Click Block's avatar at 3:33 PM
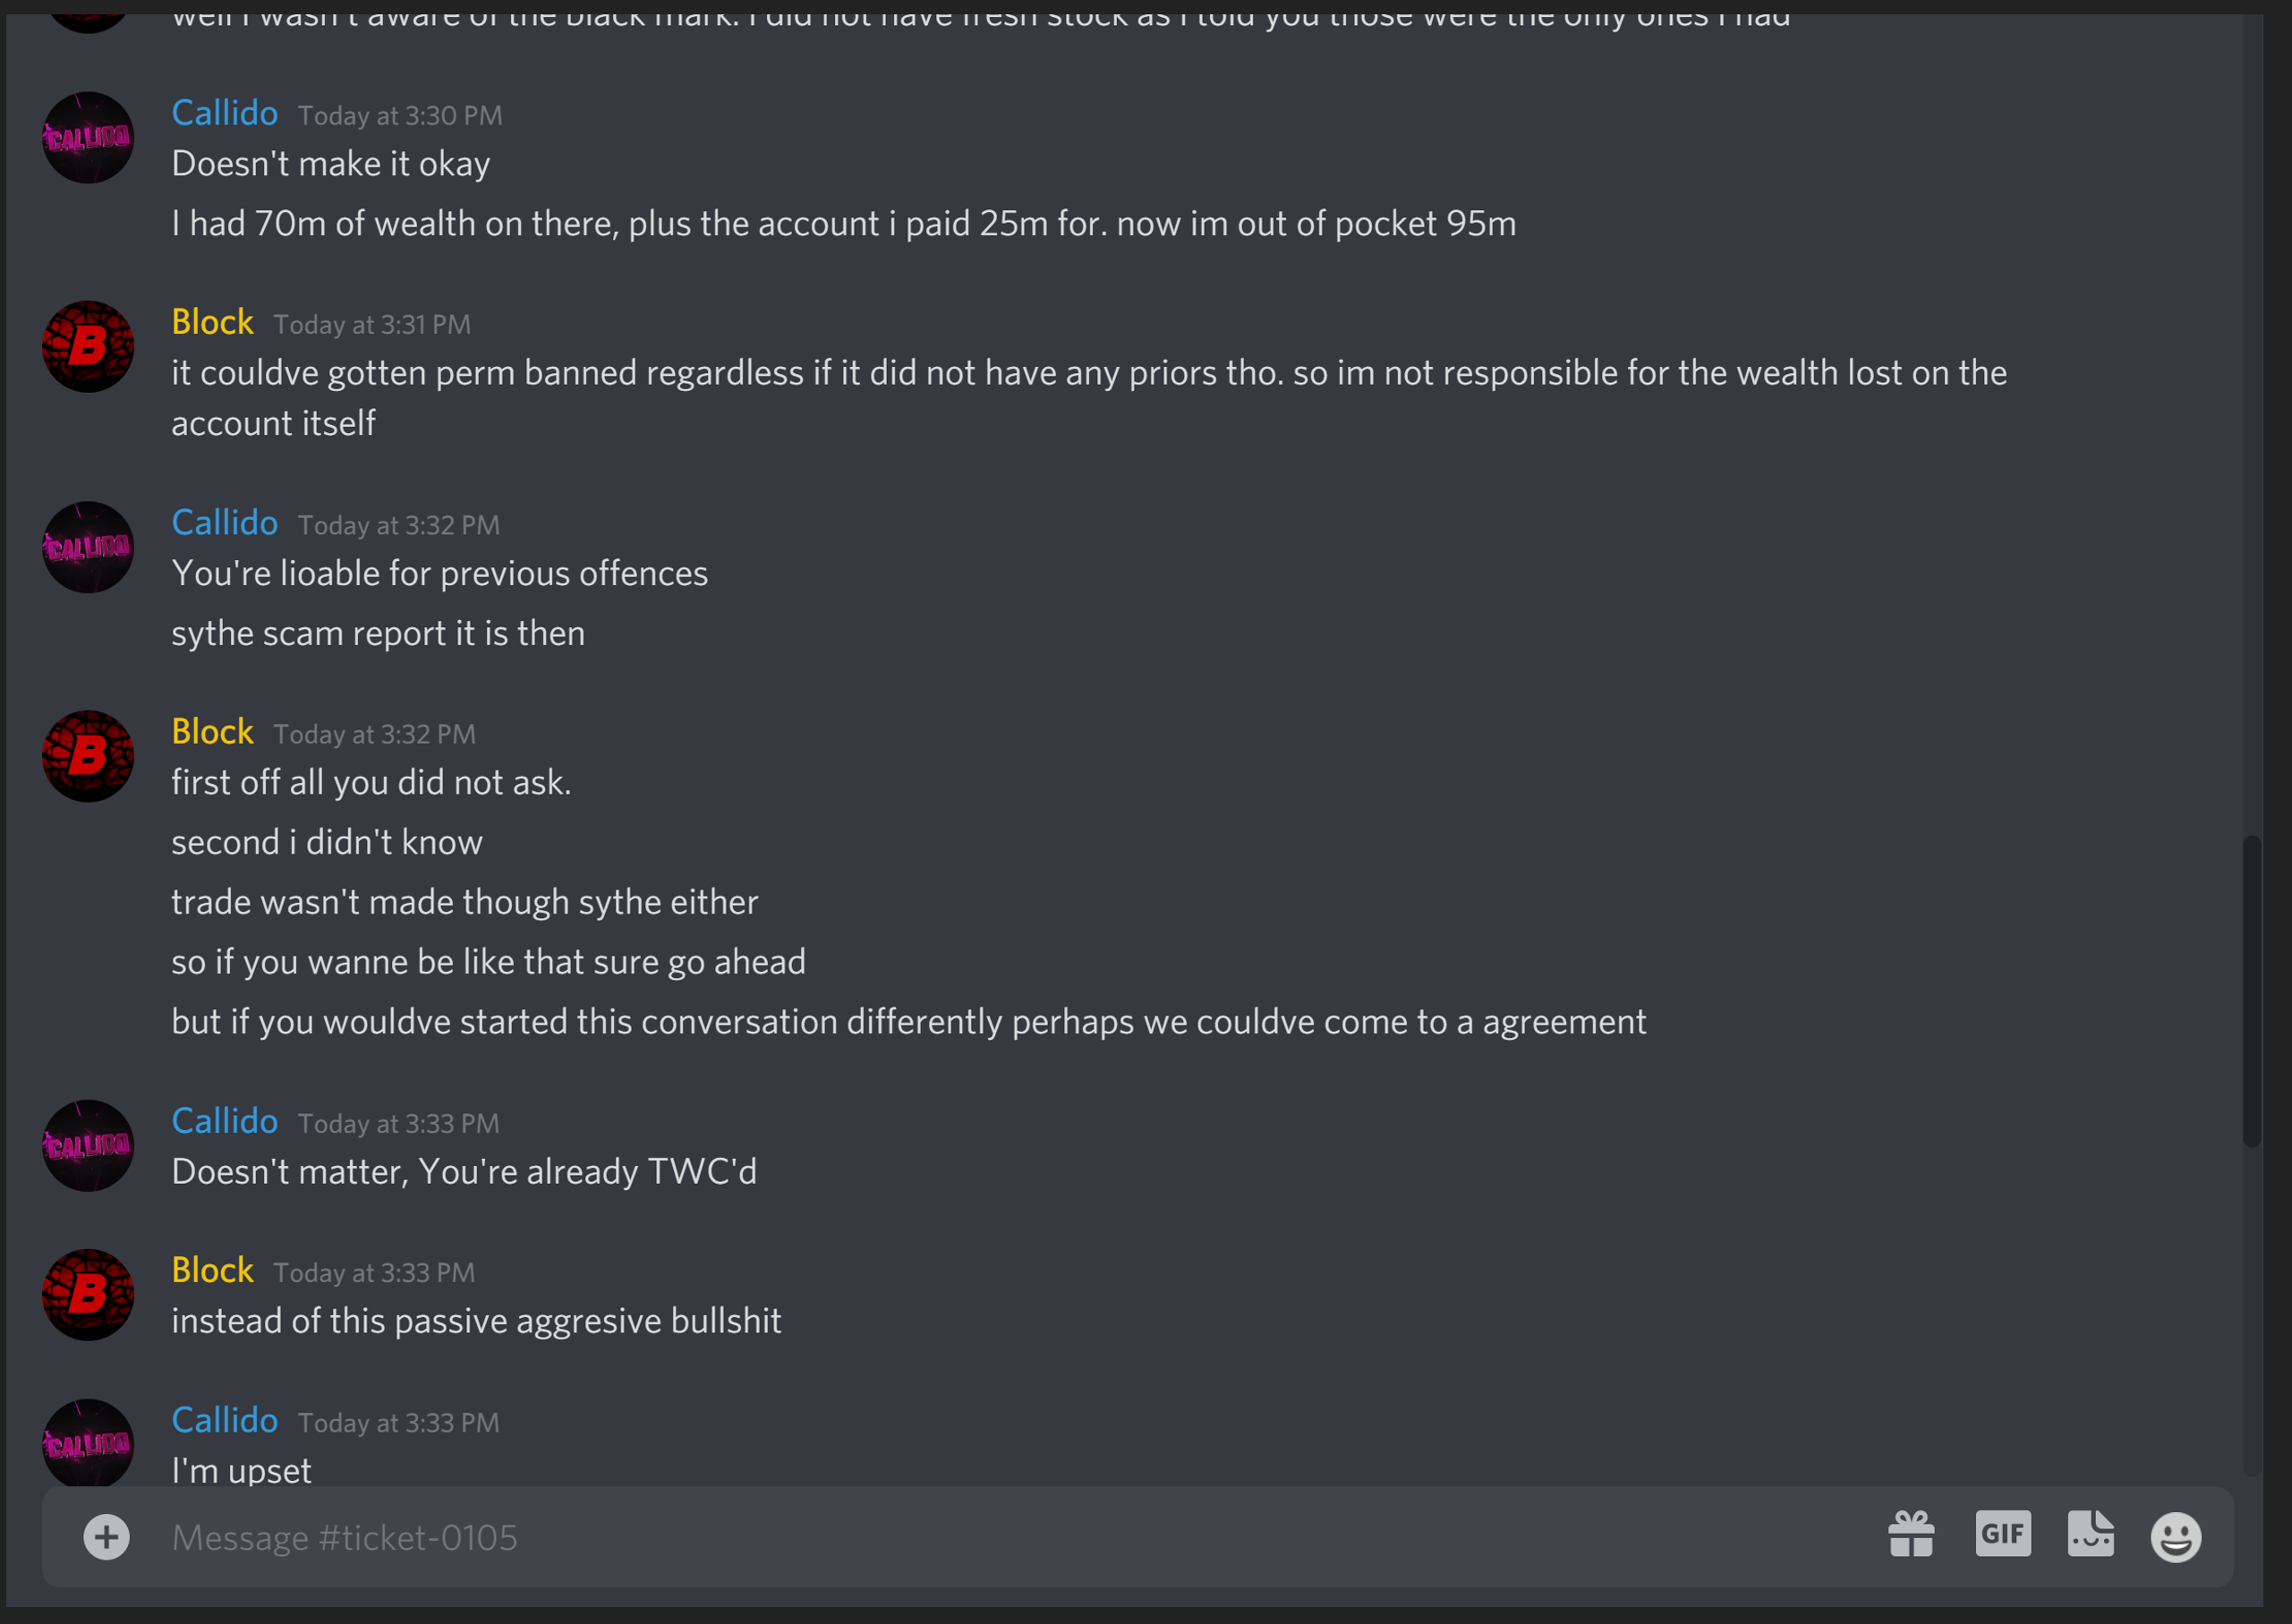2292x1624 pixels. point(88,1295)
